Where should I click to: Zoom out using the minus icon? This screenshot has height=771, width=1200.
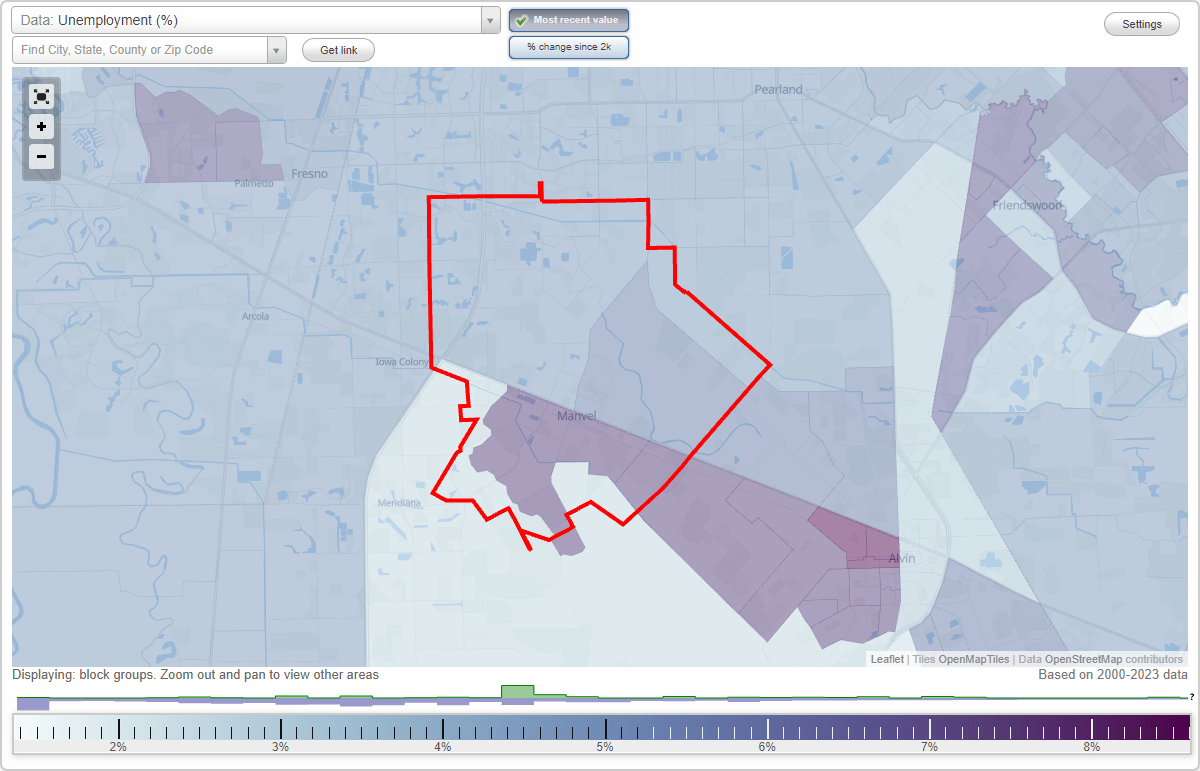coord(41,157)
